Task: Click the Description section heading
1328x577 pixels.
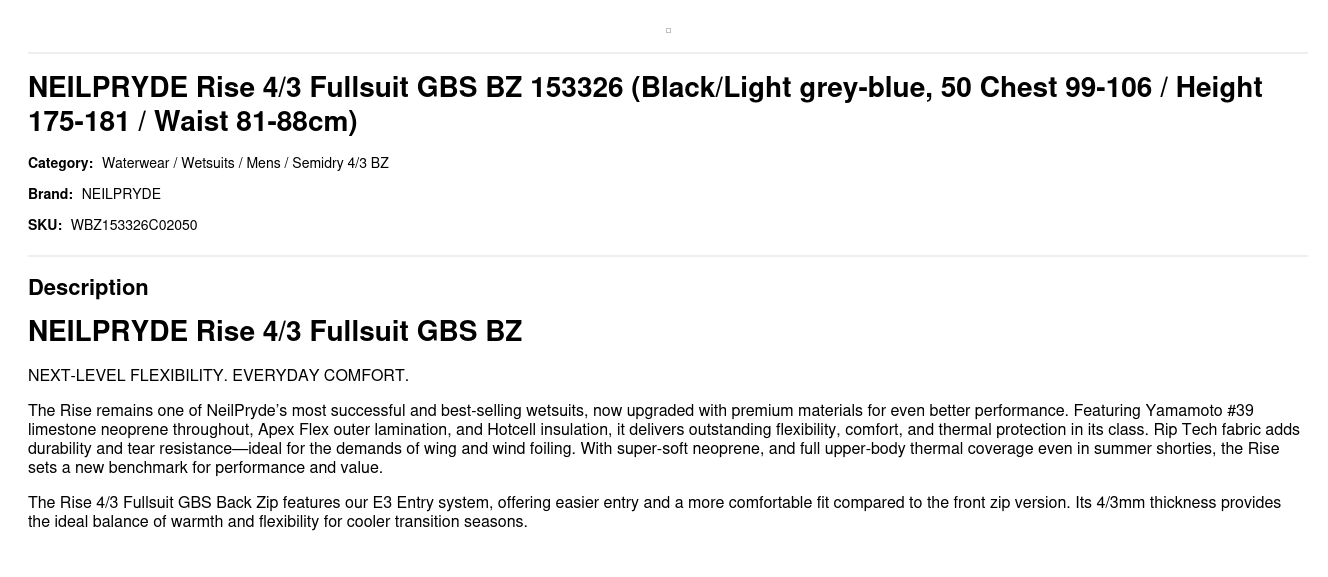Action: [x=88, y=287]
